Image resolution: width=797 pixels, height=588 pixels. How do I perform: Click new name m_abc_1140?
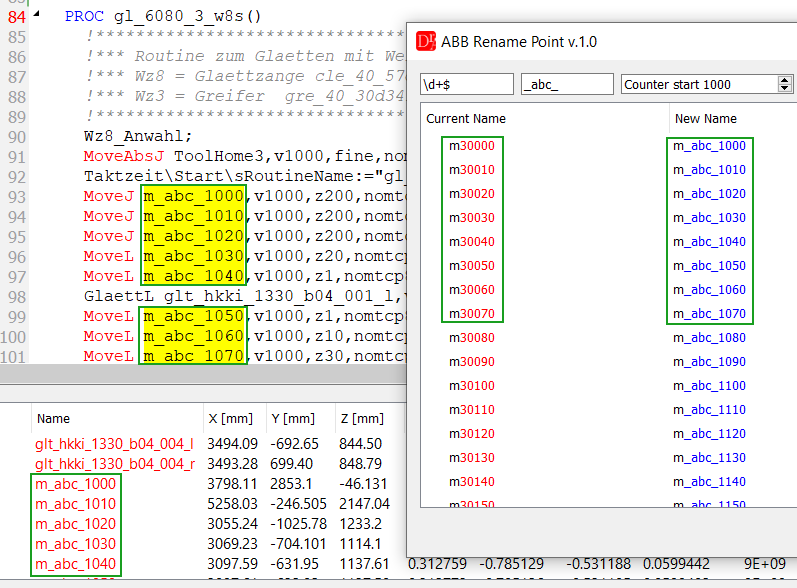coord(709,481)
